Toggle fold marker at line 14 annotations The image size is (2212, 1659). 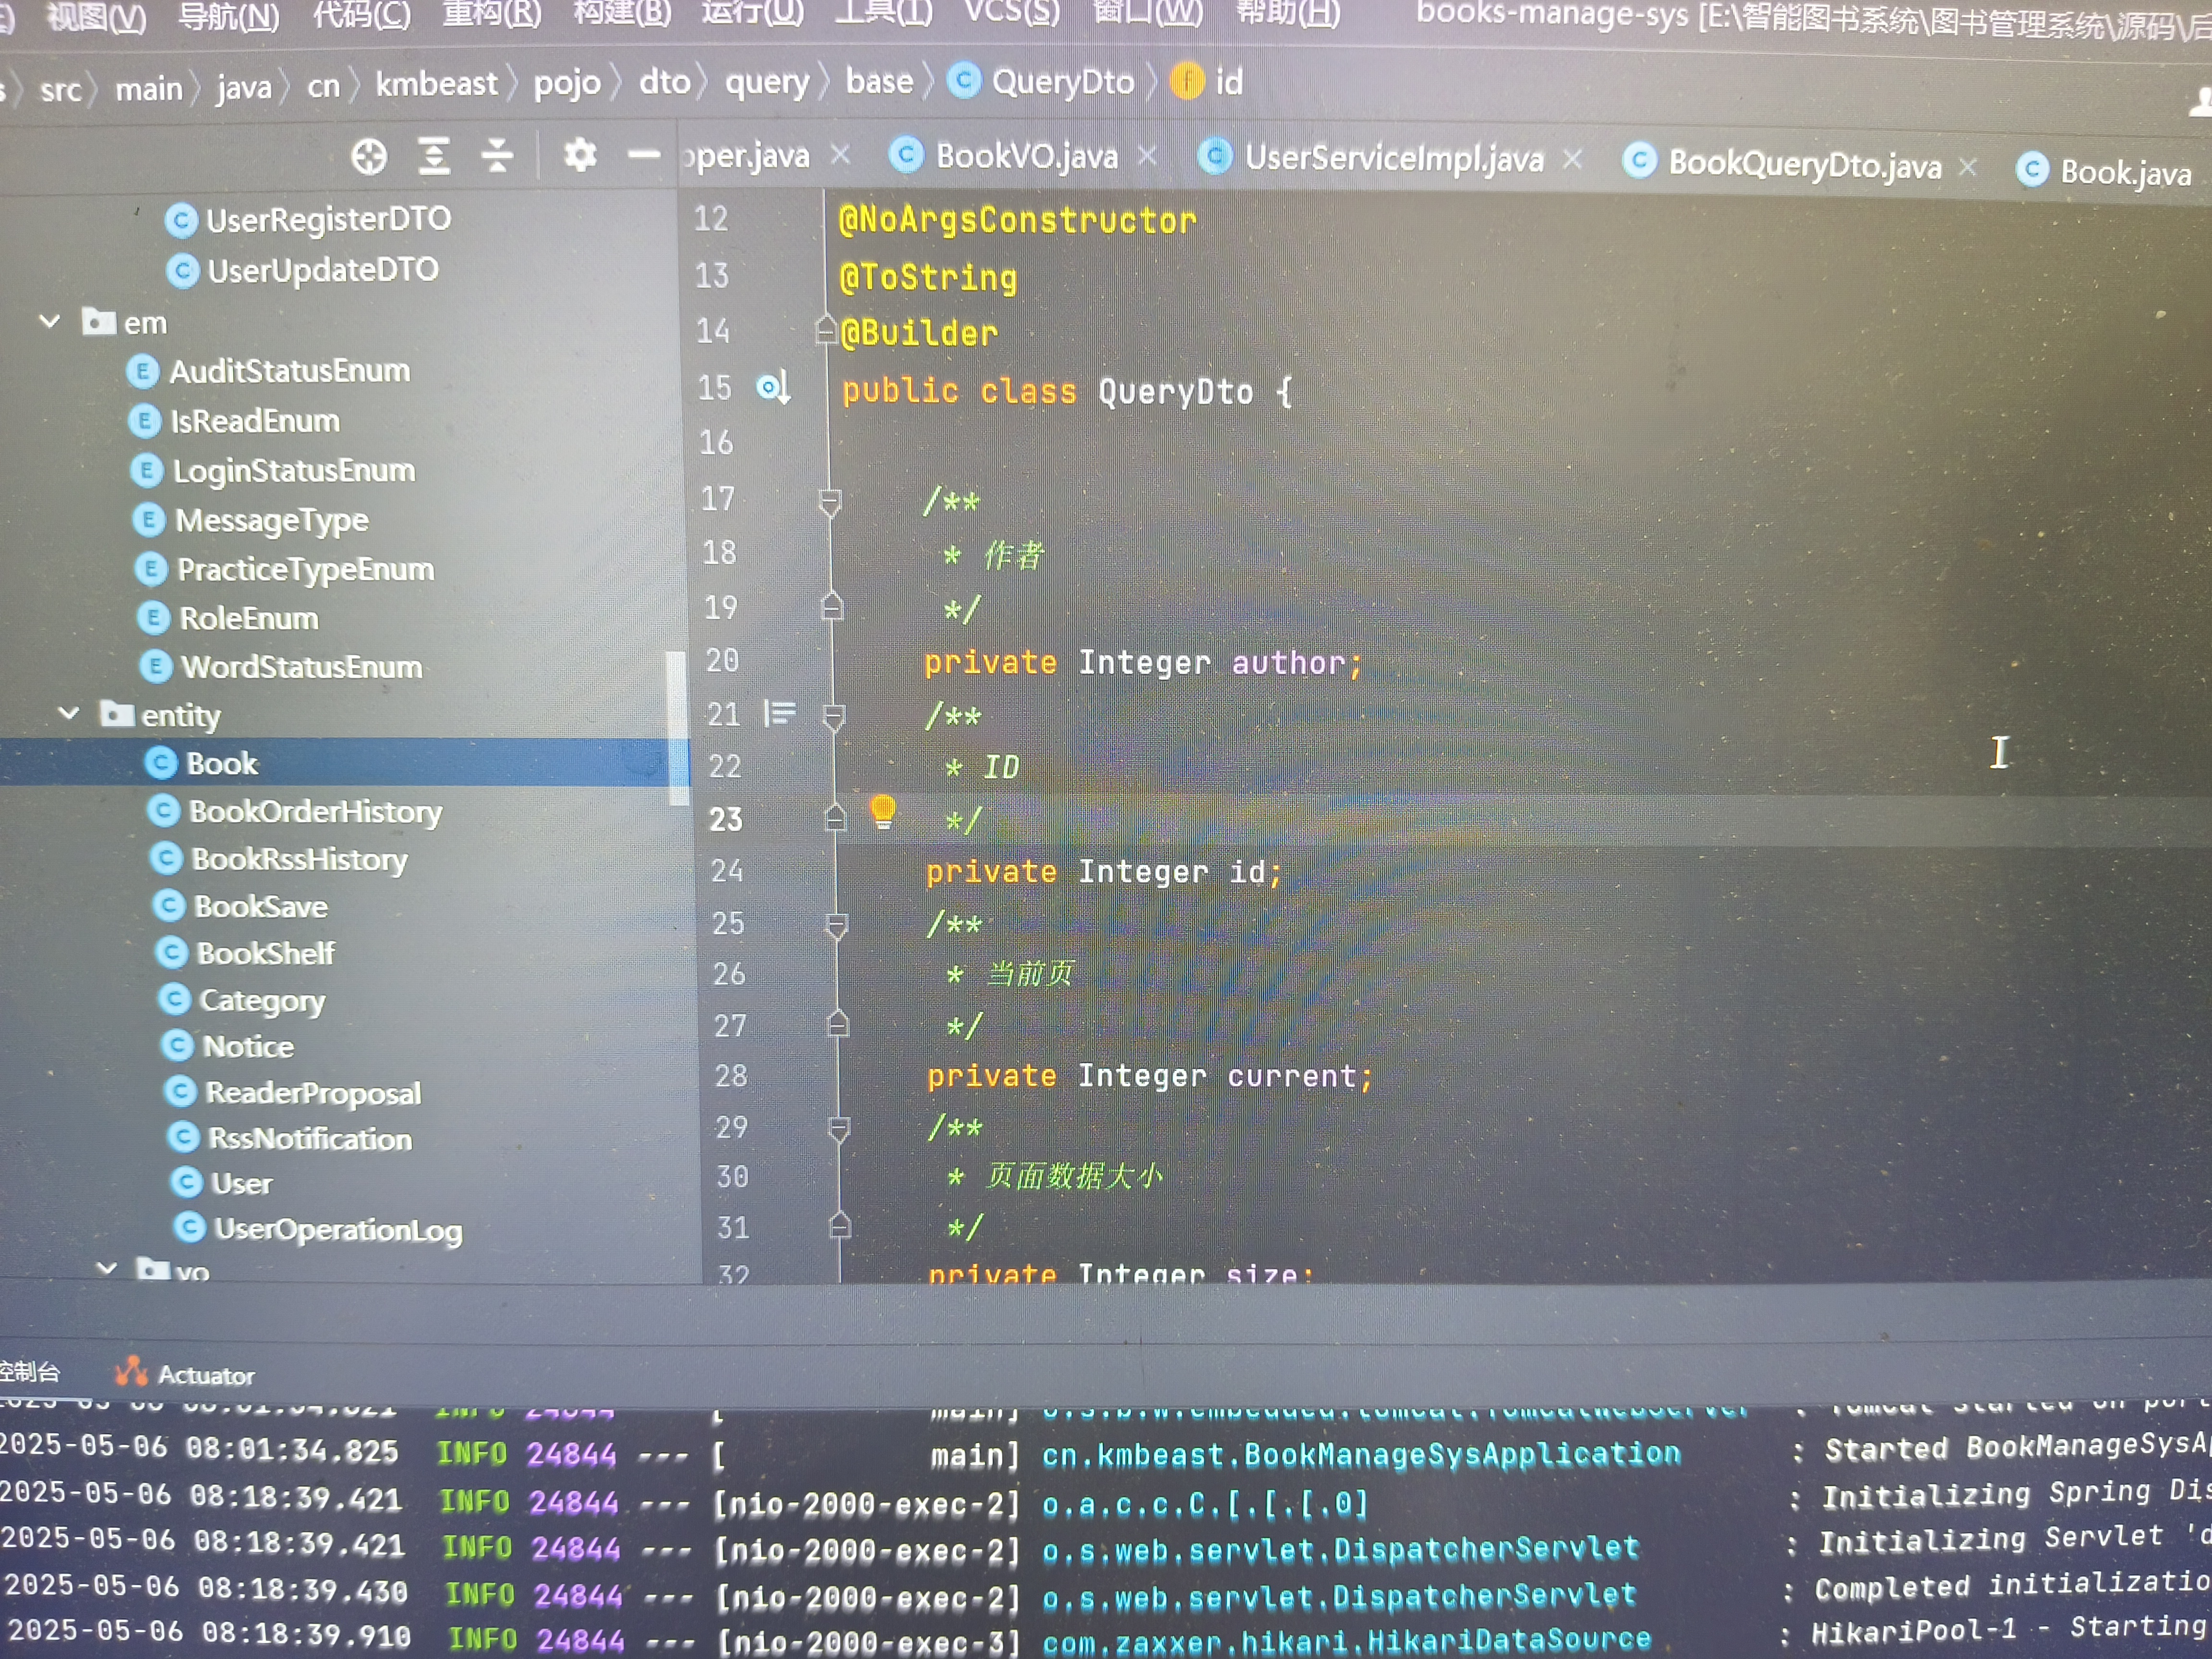[826, 329]
